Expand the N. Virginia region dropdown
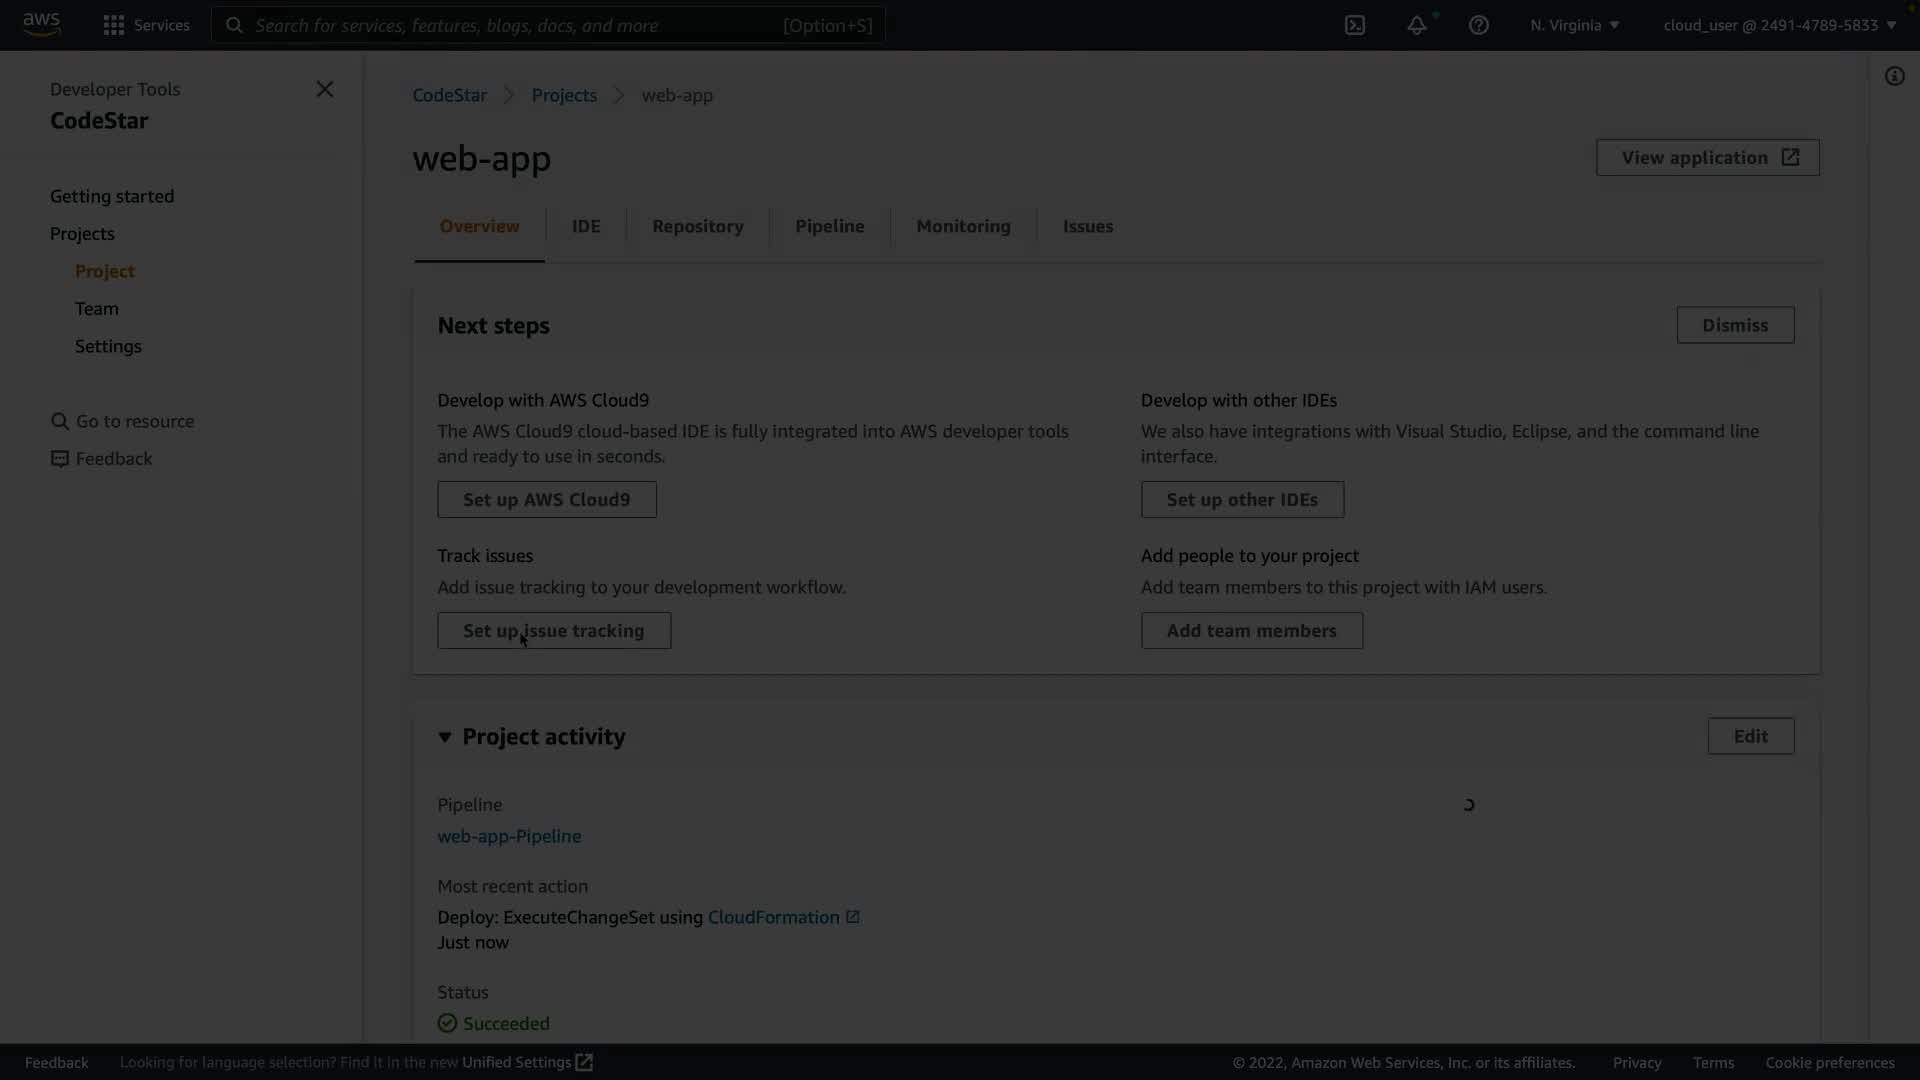1920x1080 pixels. pyautogui.click(x=1574, y=25)
